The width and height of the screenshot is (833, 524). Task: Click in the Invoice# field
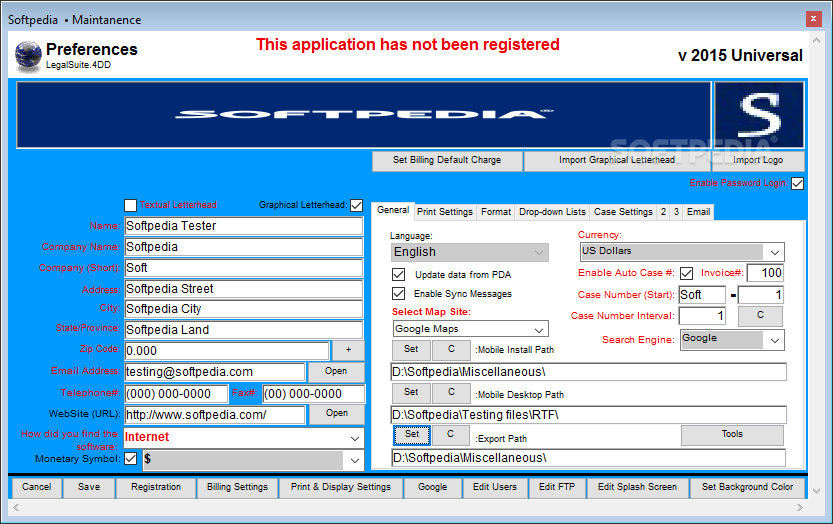click(x=765, y=273)
